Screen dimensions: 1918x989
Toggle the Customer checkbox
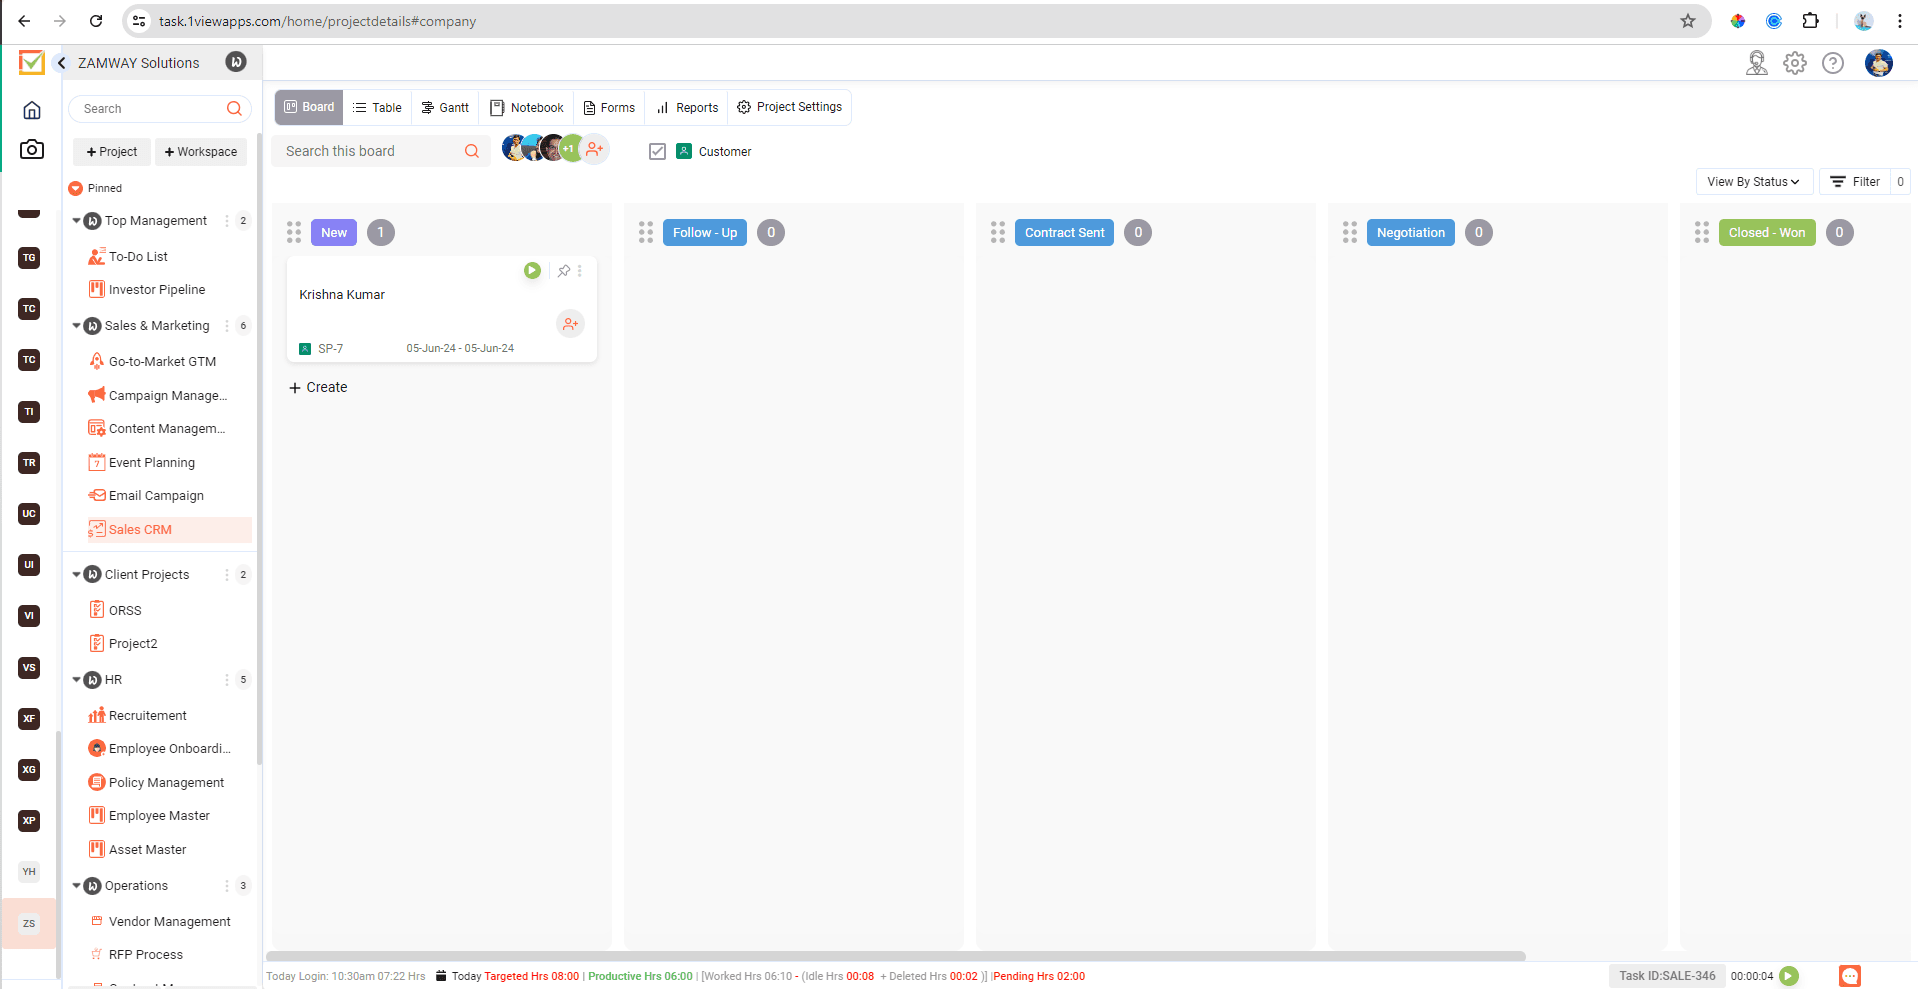657,152
